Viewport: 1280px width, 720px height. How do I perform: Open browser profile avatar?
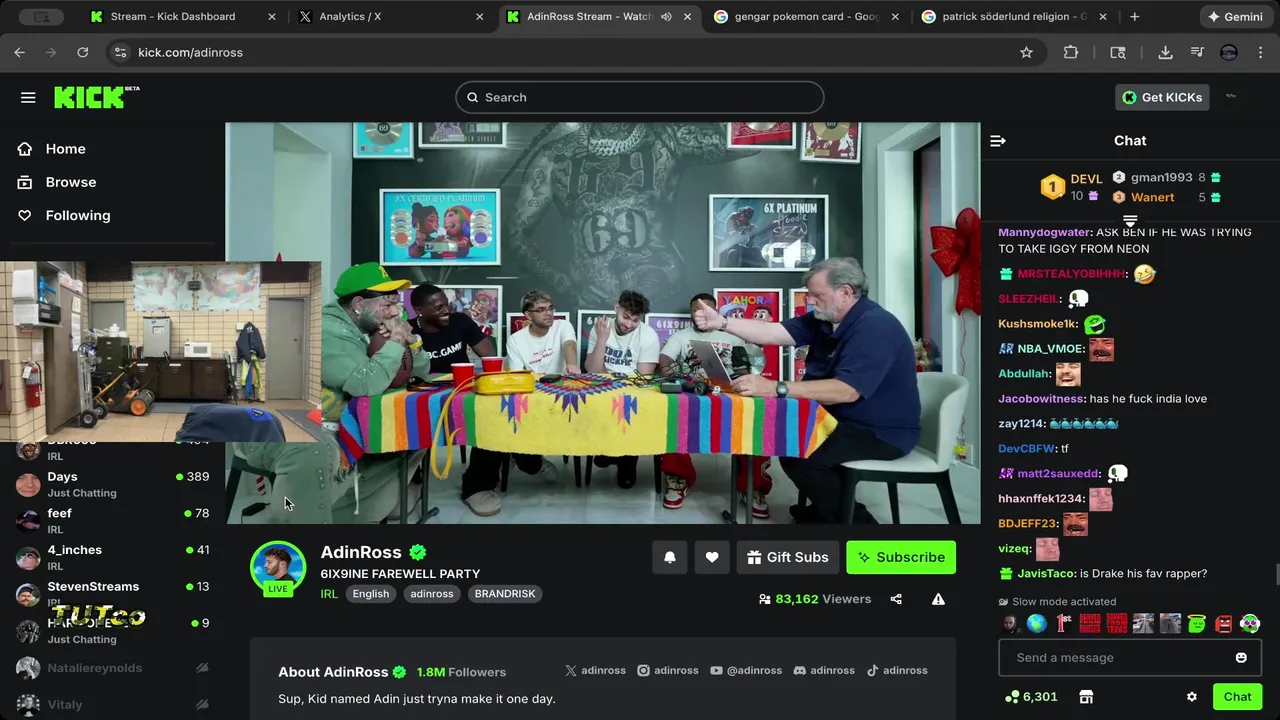1229,52
